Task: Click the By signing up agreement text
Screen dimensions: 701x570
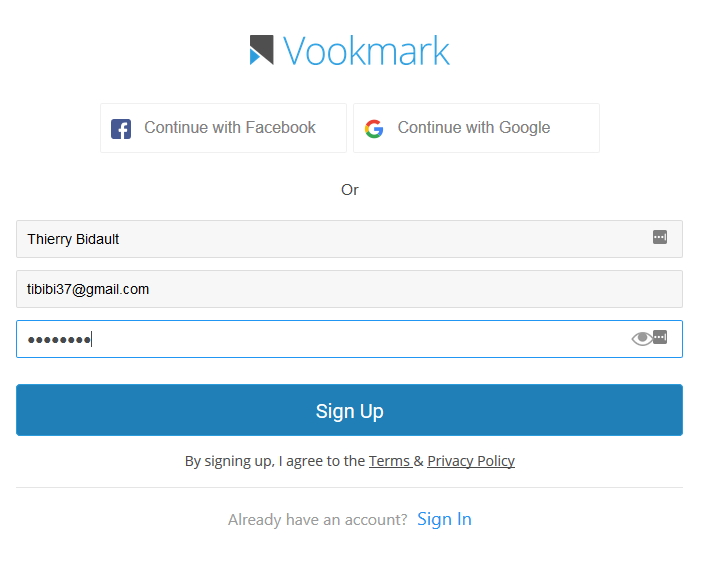Action: coord(275,461)
